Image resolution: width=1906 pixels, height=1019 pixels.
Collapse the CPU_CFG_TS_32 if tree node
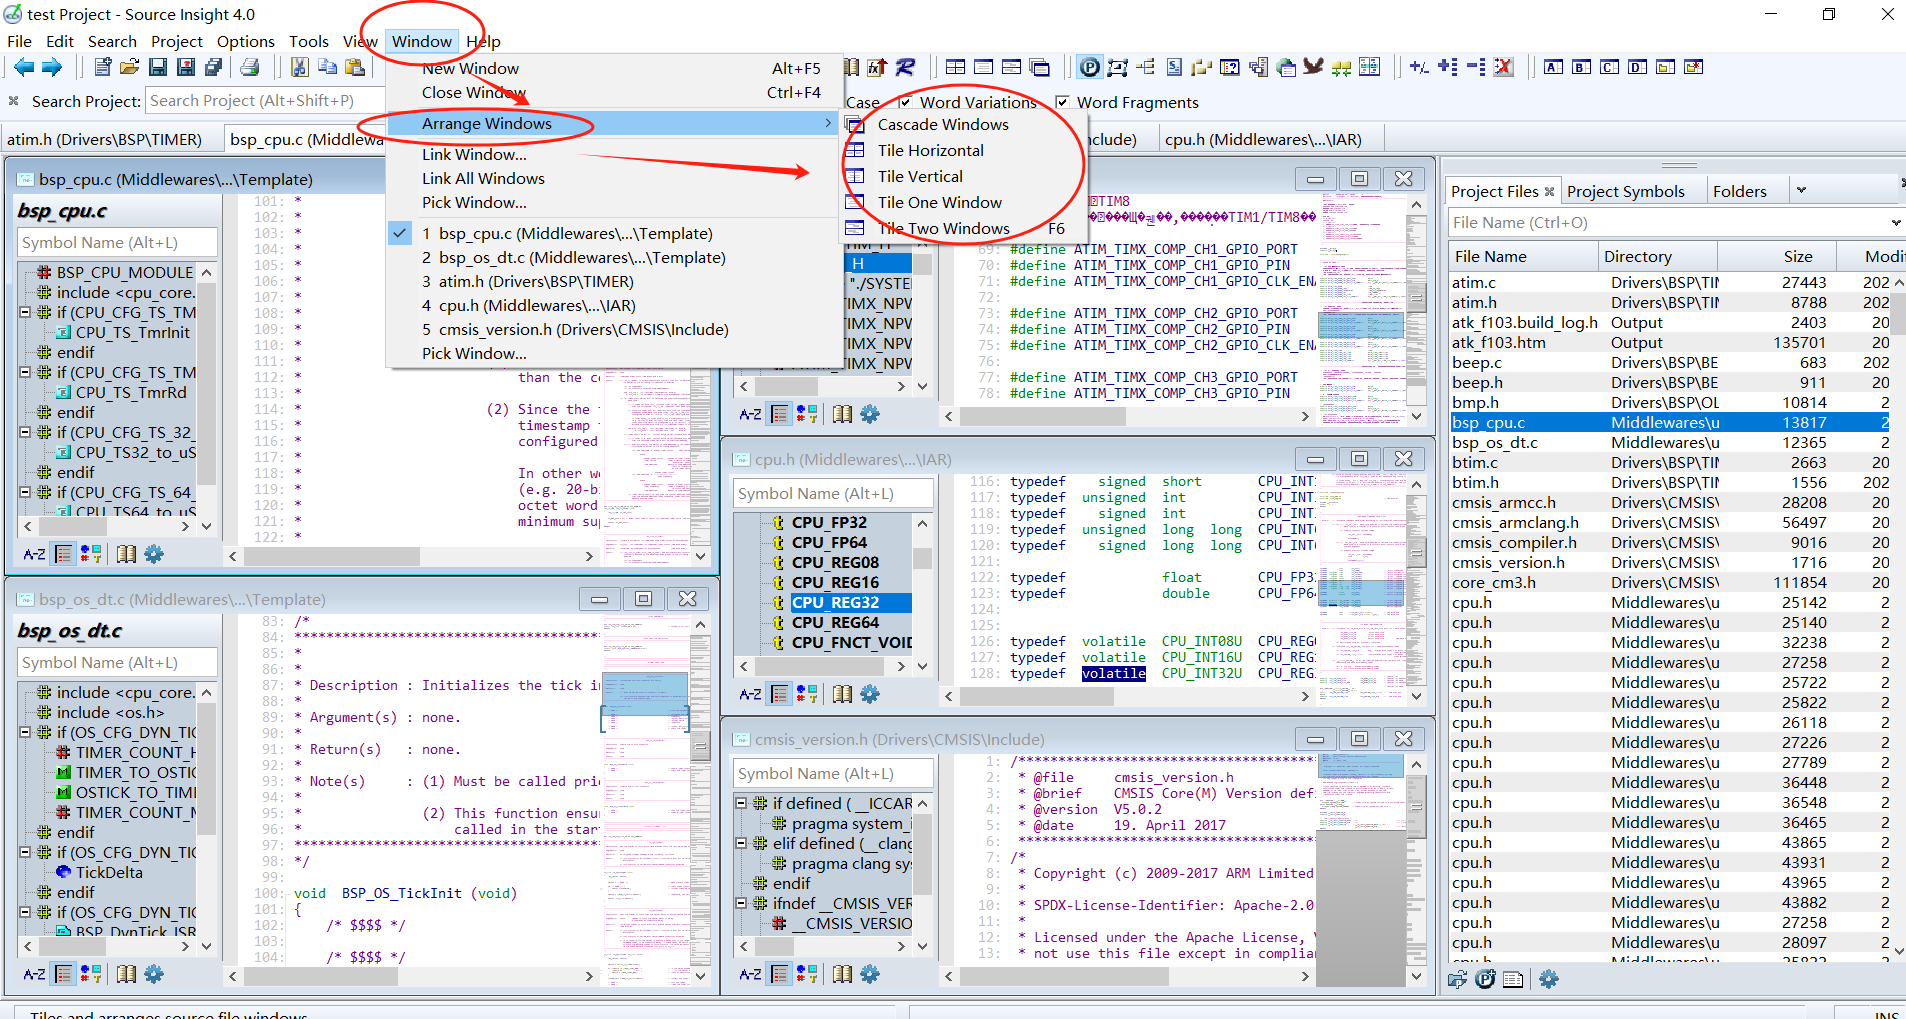[26, 432]
